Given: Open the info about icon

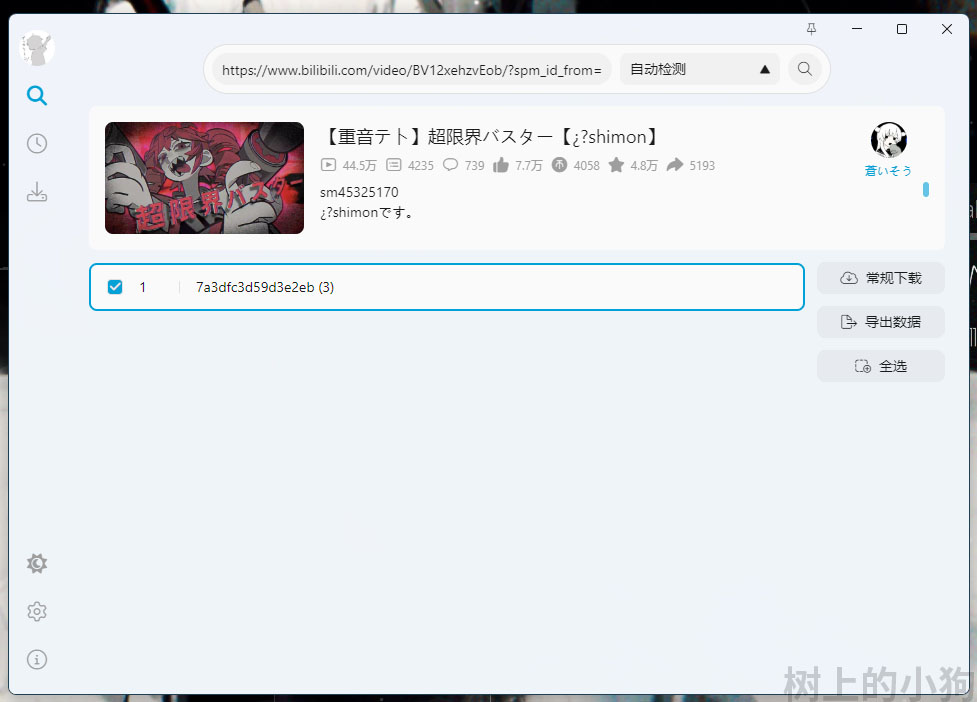Looking at the screenshot, I should 37,660.
